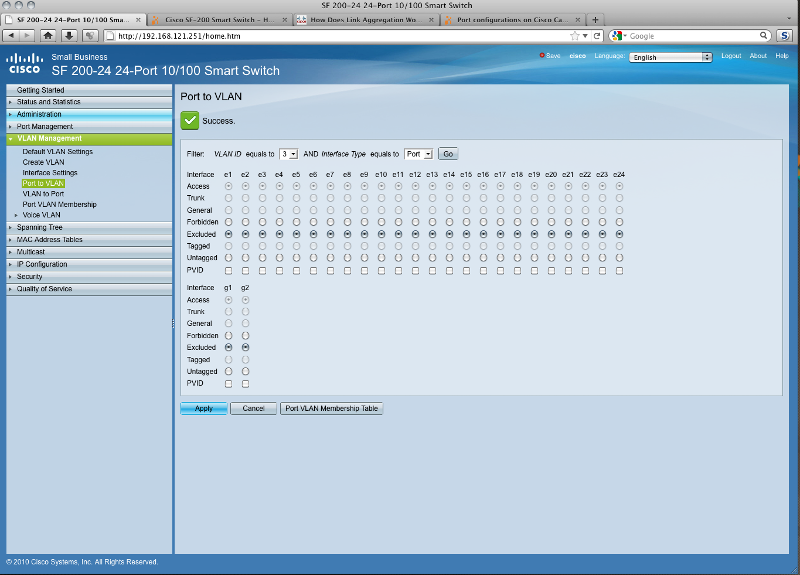Select Forbidden radio button for port e24
The width and height of the screenshot is (800, 575).
[619, 222]
